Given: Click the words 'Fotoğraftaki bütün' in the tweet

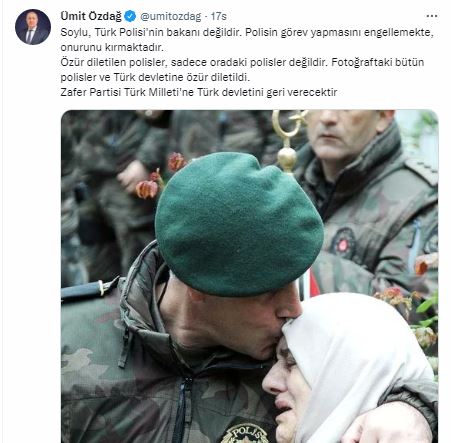Looking at the screenshot, I should tap(378, 62).
